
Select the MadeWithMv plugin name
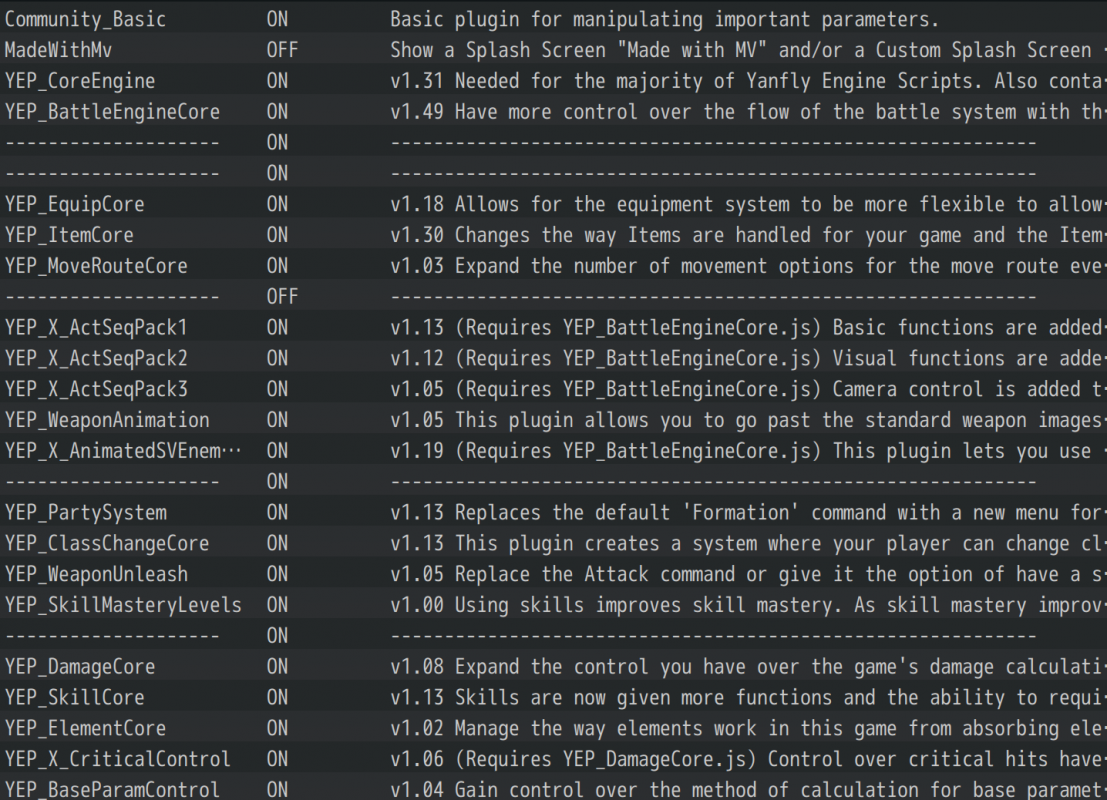(58, 50)
